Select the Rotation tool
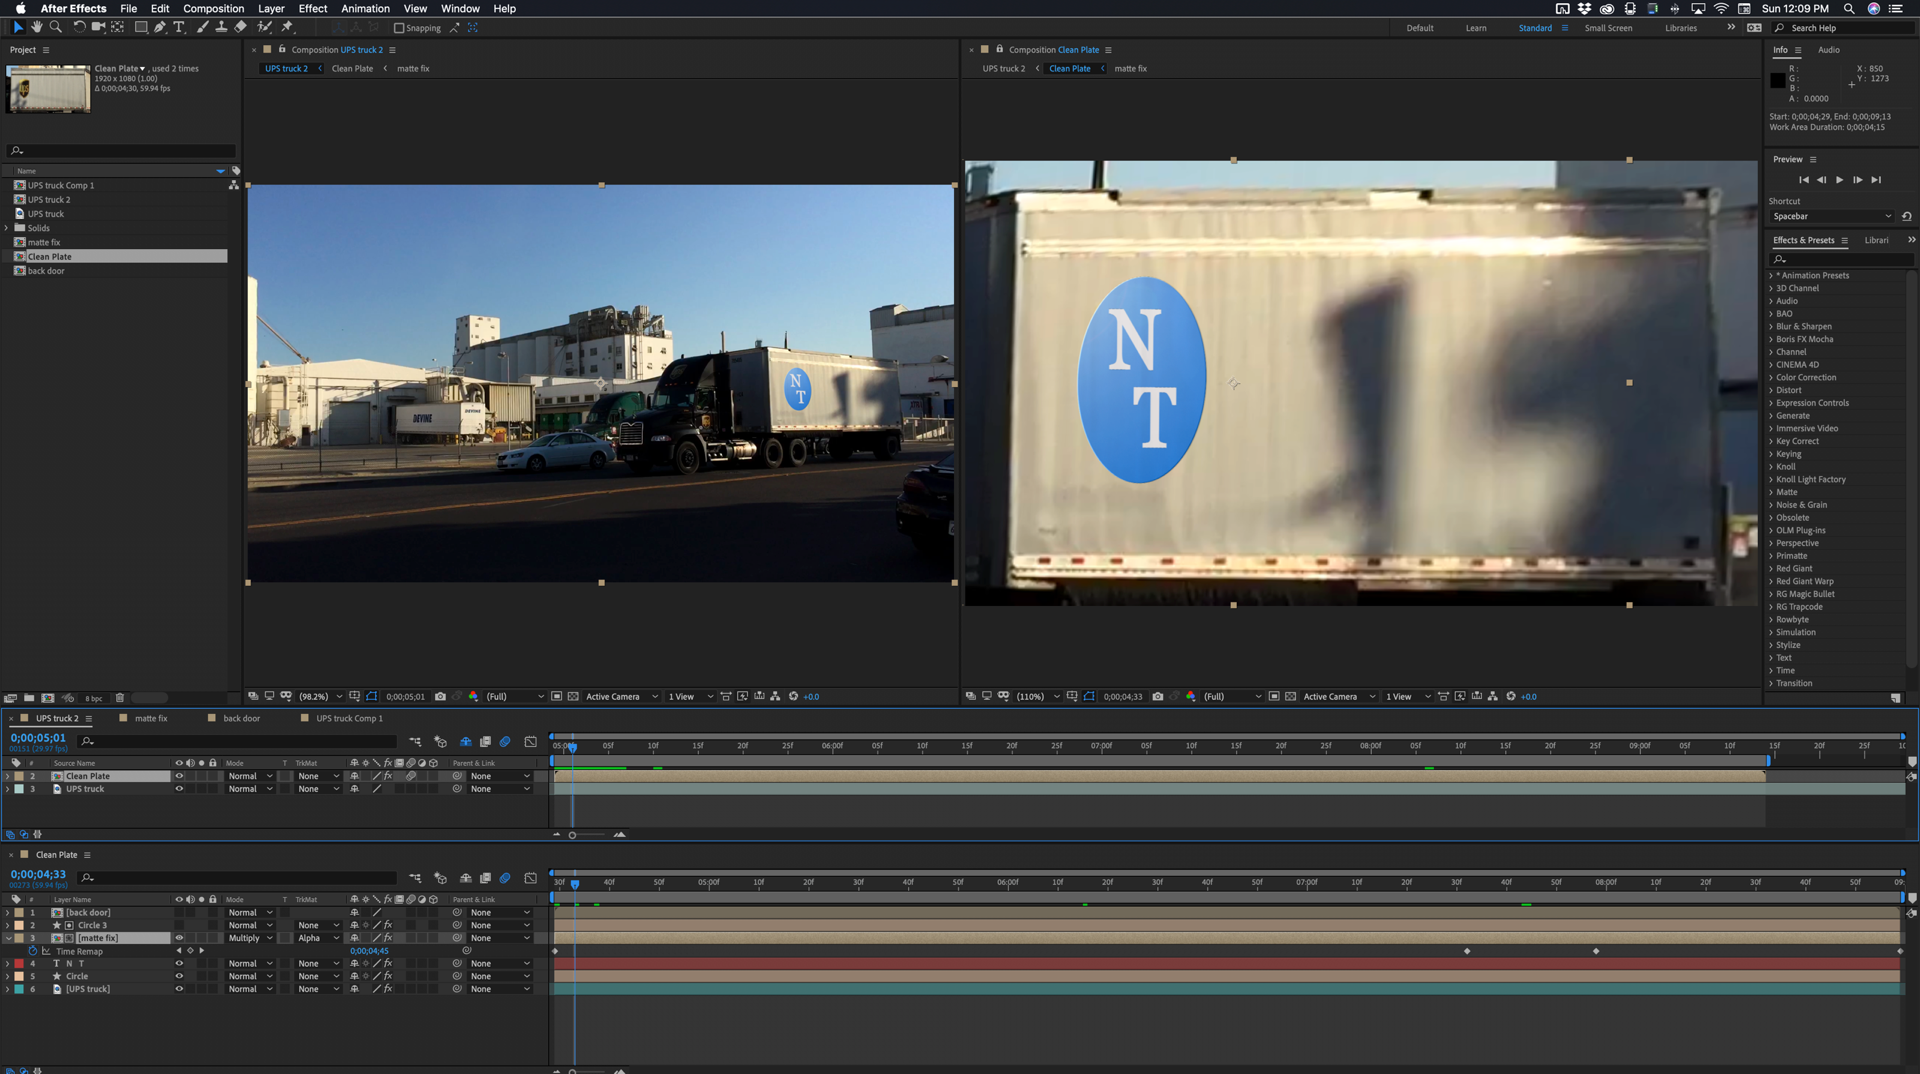This screenshot has width=1920, height=1074. coord(79,27)
